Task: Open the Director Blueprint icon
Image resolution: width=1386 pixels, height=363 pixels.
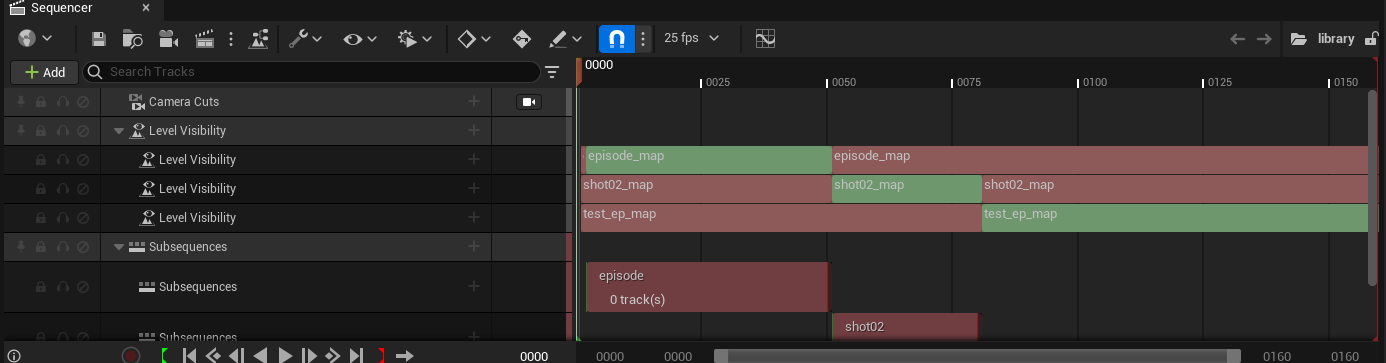Action: pyautogui.click(x=259, y=39)
